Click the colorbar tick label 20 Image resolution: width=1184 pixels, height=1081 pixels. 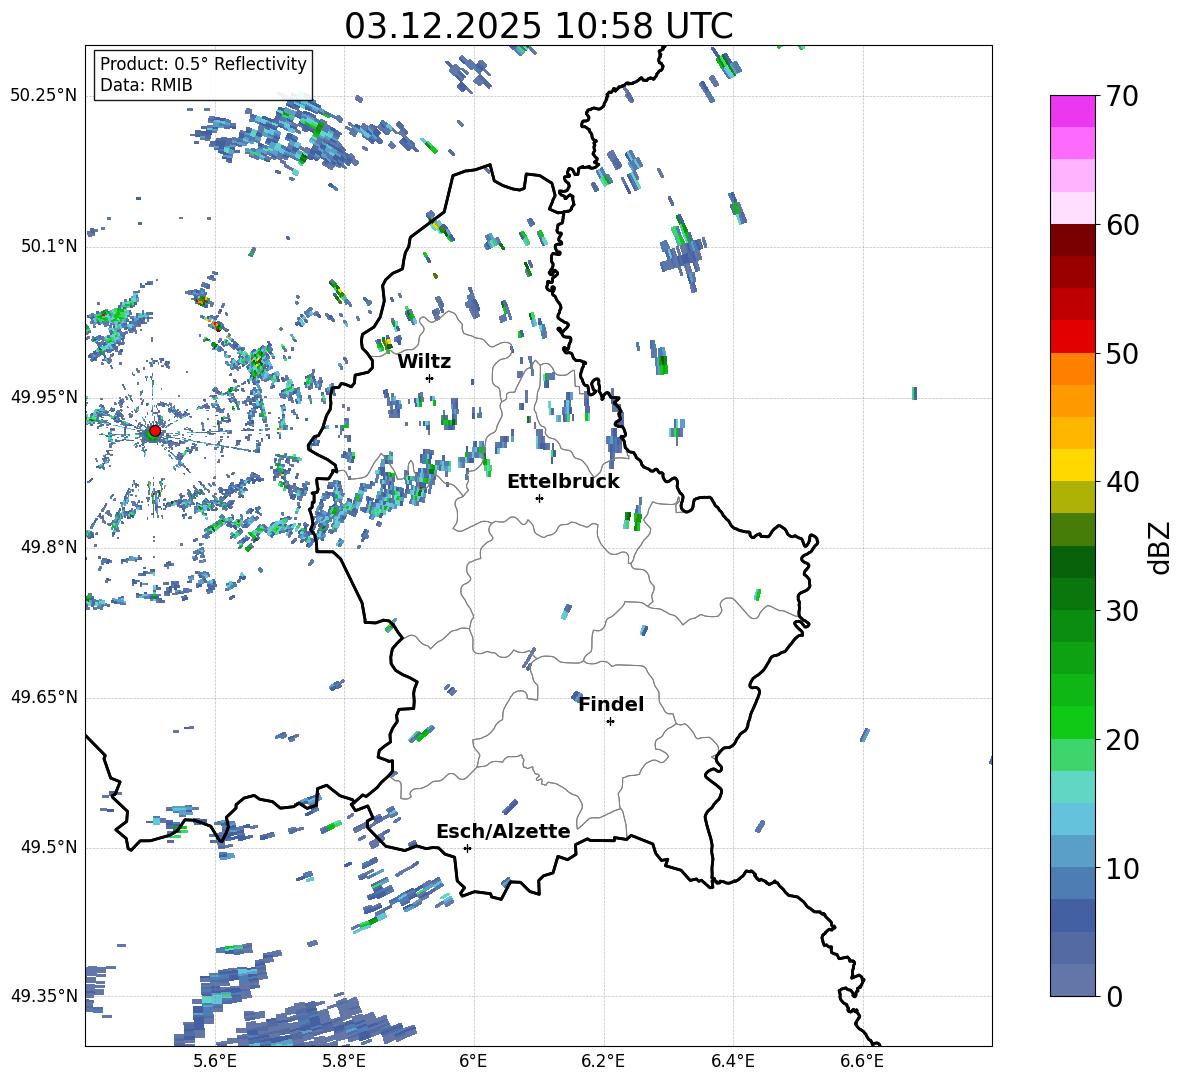tap(1122, 739)
